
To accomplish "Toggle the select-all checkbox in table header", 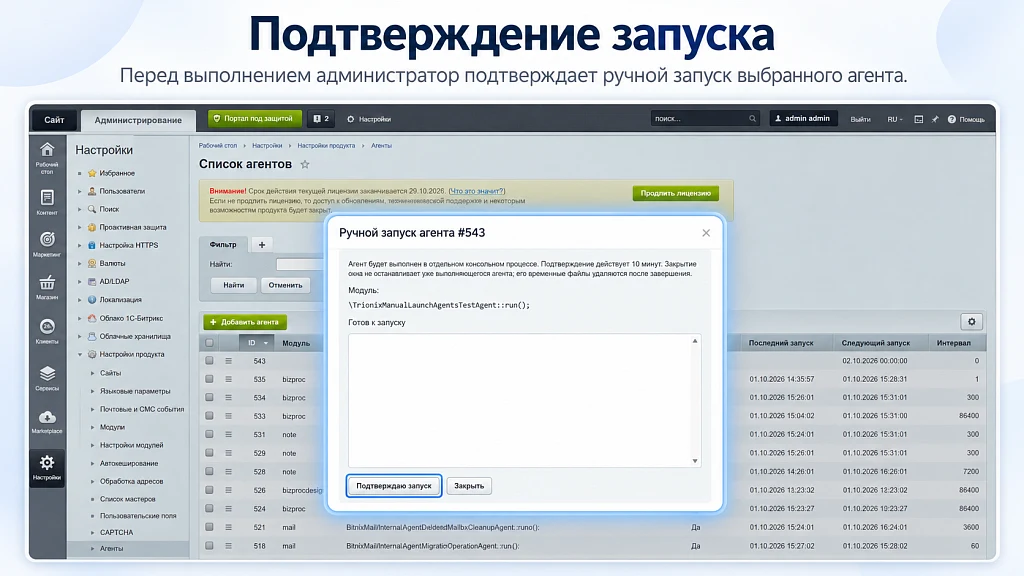I will [x=210, y=343].
